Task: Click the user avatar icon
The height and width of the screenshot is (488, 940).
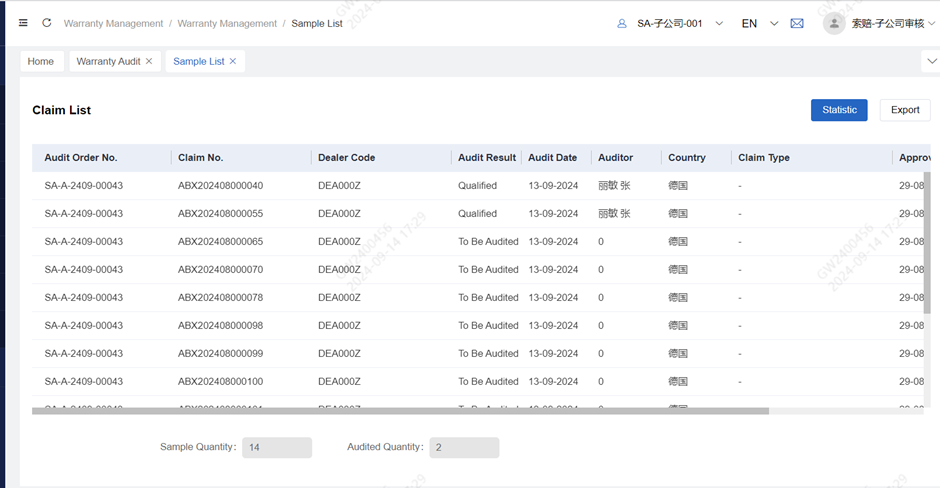Action: pos(834,23)
